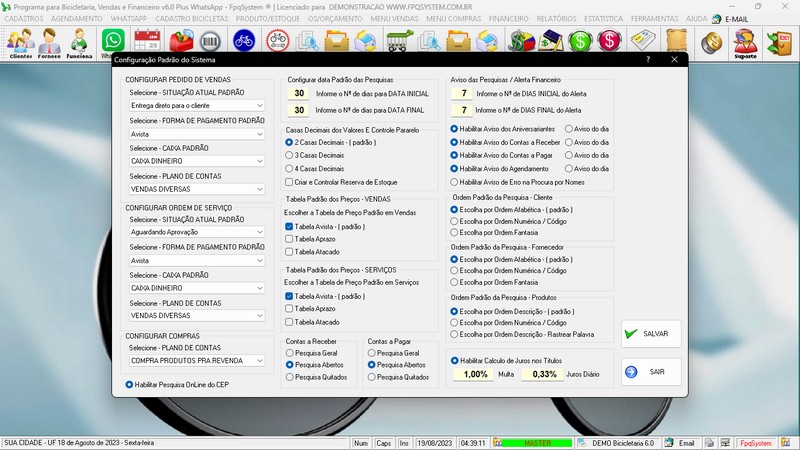Open the AJUDA menu
The height and width of the screenshot is (450, 800).
pos(696,19)
